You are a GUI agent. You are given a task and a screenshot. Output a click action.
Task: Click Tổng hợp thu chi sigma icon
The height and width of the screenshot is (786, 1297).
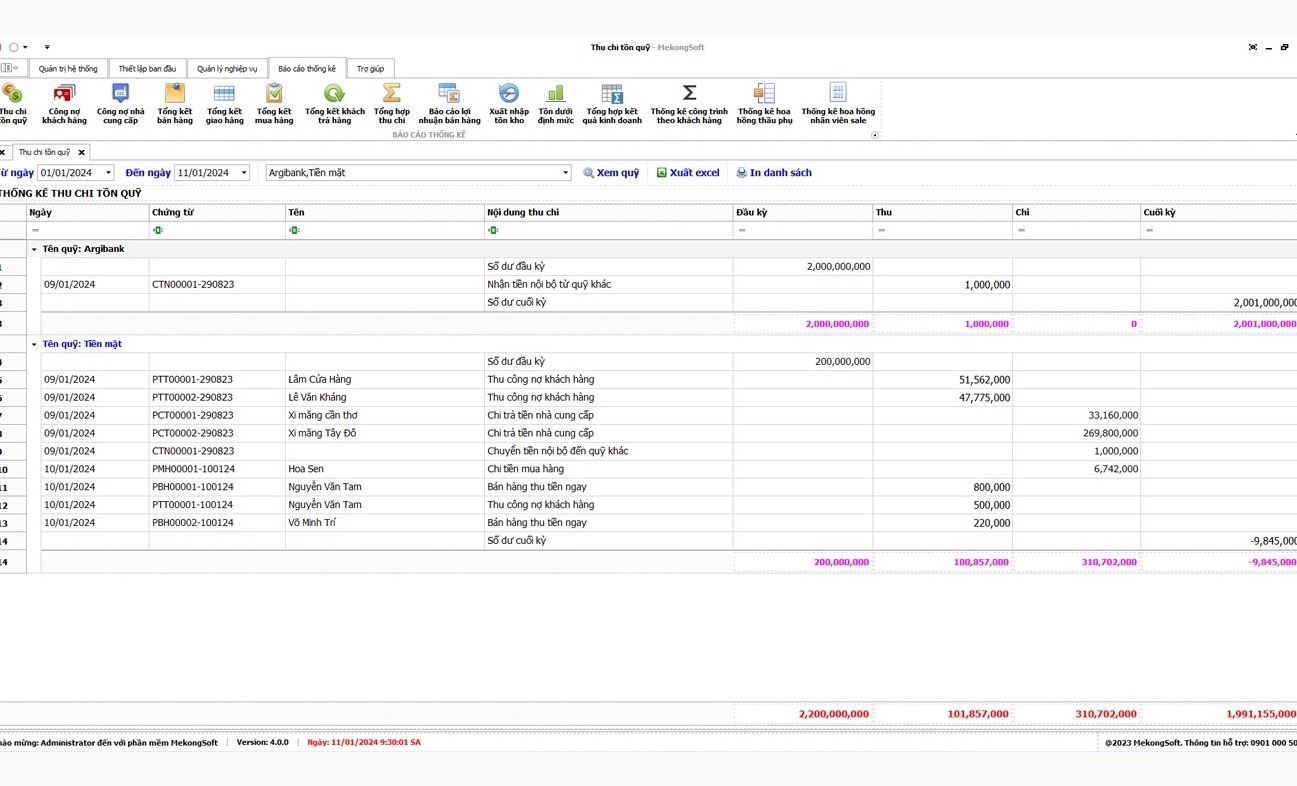click(391, 103)
